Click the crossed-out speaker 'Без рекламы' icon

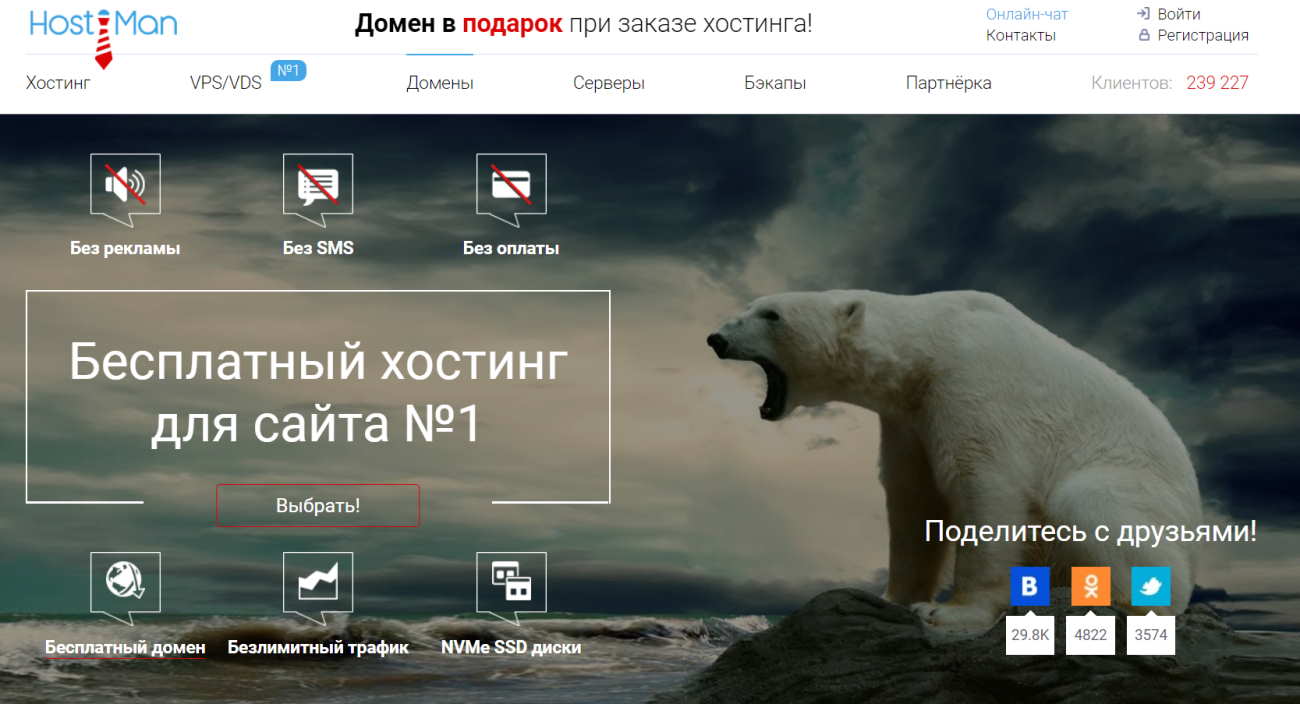click(125, 185)
